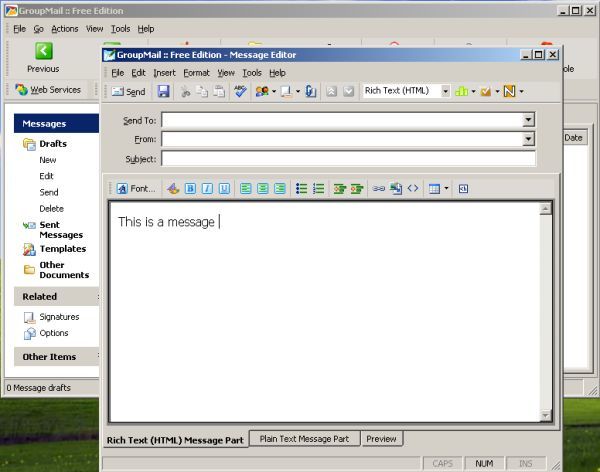Switch to the Preview tab

coord(381,439)
